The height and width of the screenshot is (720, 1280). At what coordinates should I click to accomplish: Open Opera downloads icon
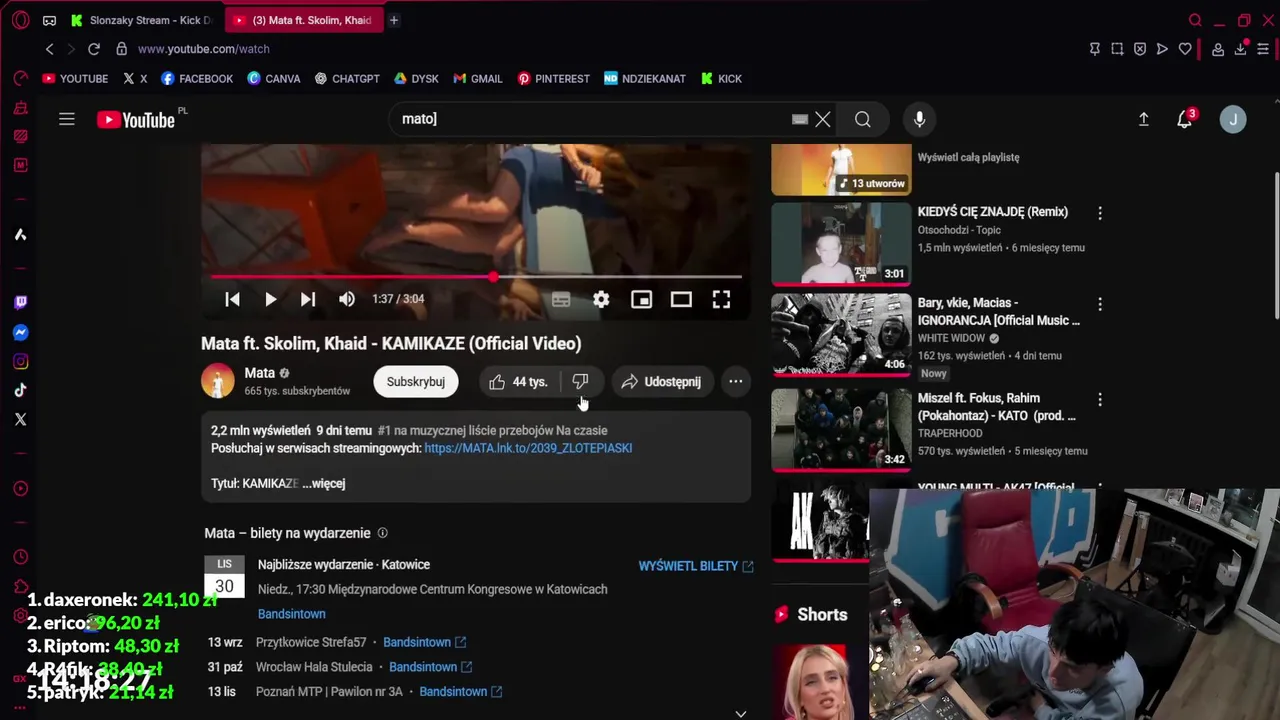click(x=1241, y=49)
